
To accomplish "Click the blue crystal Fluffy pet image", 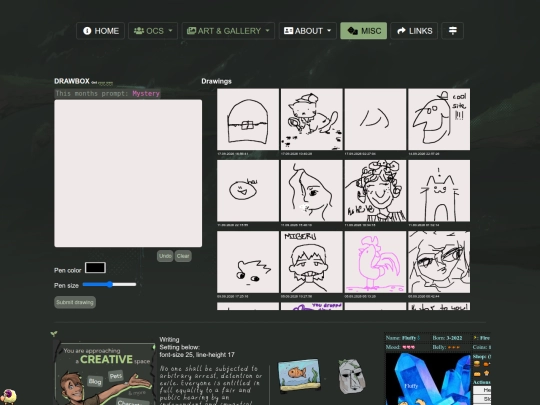I will click(x=428, y=379).
